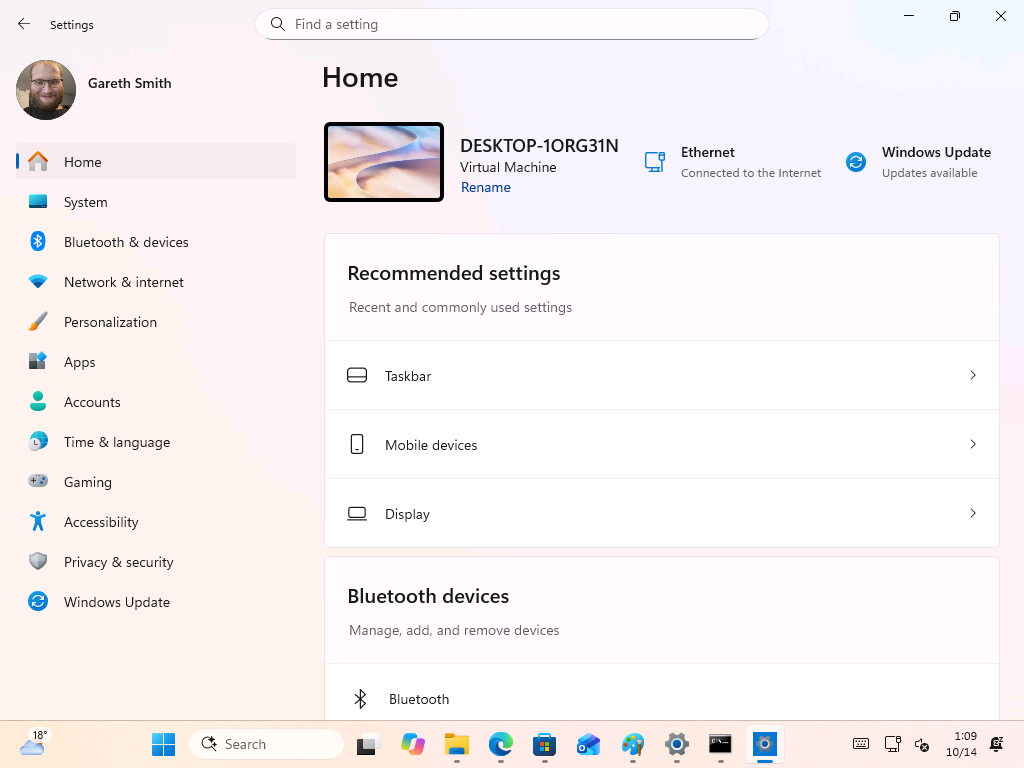
Task: Open the Apps settings page
Action: 155,362
